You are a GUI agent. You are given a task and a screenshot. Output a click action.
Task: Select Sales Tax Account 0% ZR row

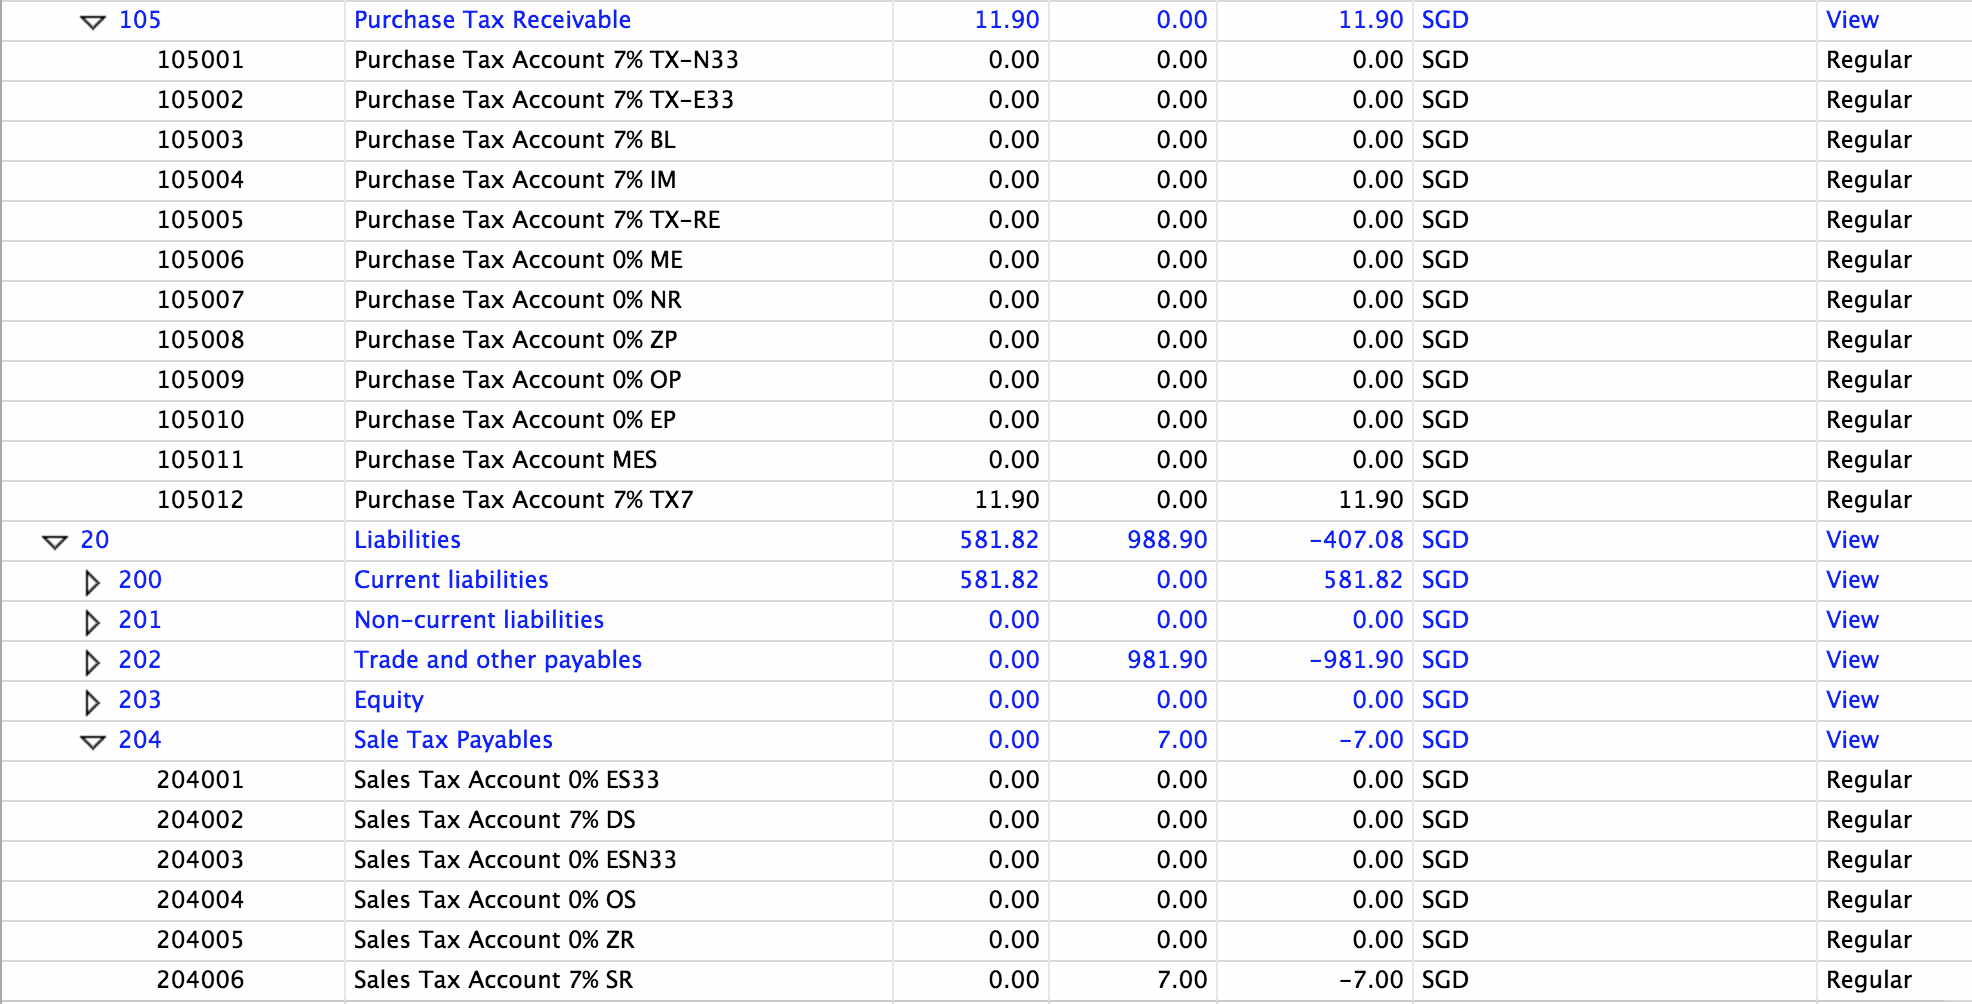pos(986,940)
